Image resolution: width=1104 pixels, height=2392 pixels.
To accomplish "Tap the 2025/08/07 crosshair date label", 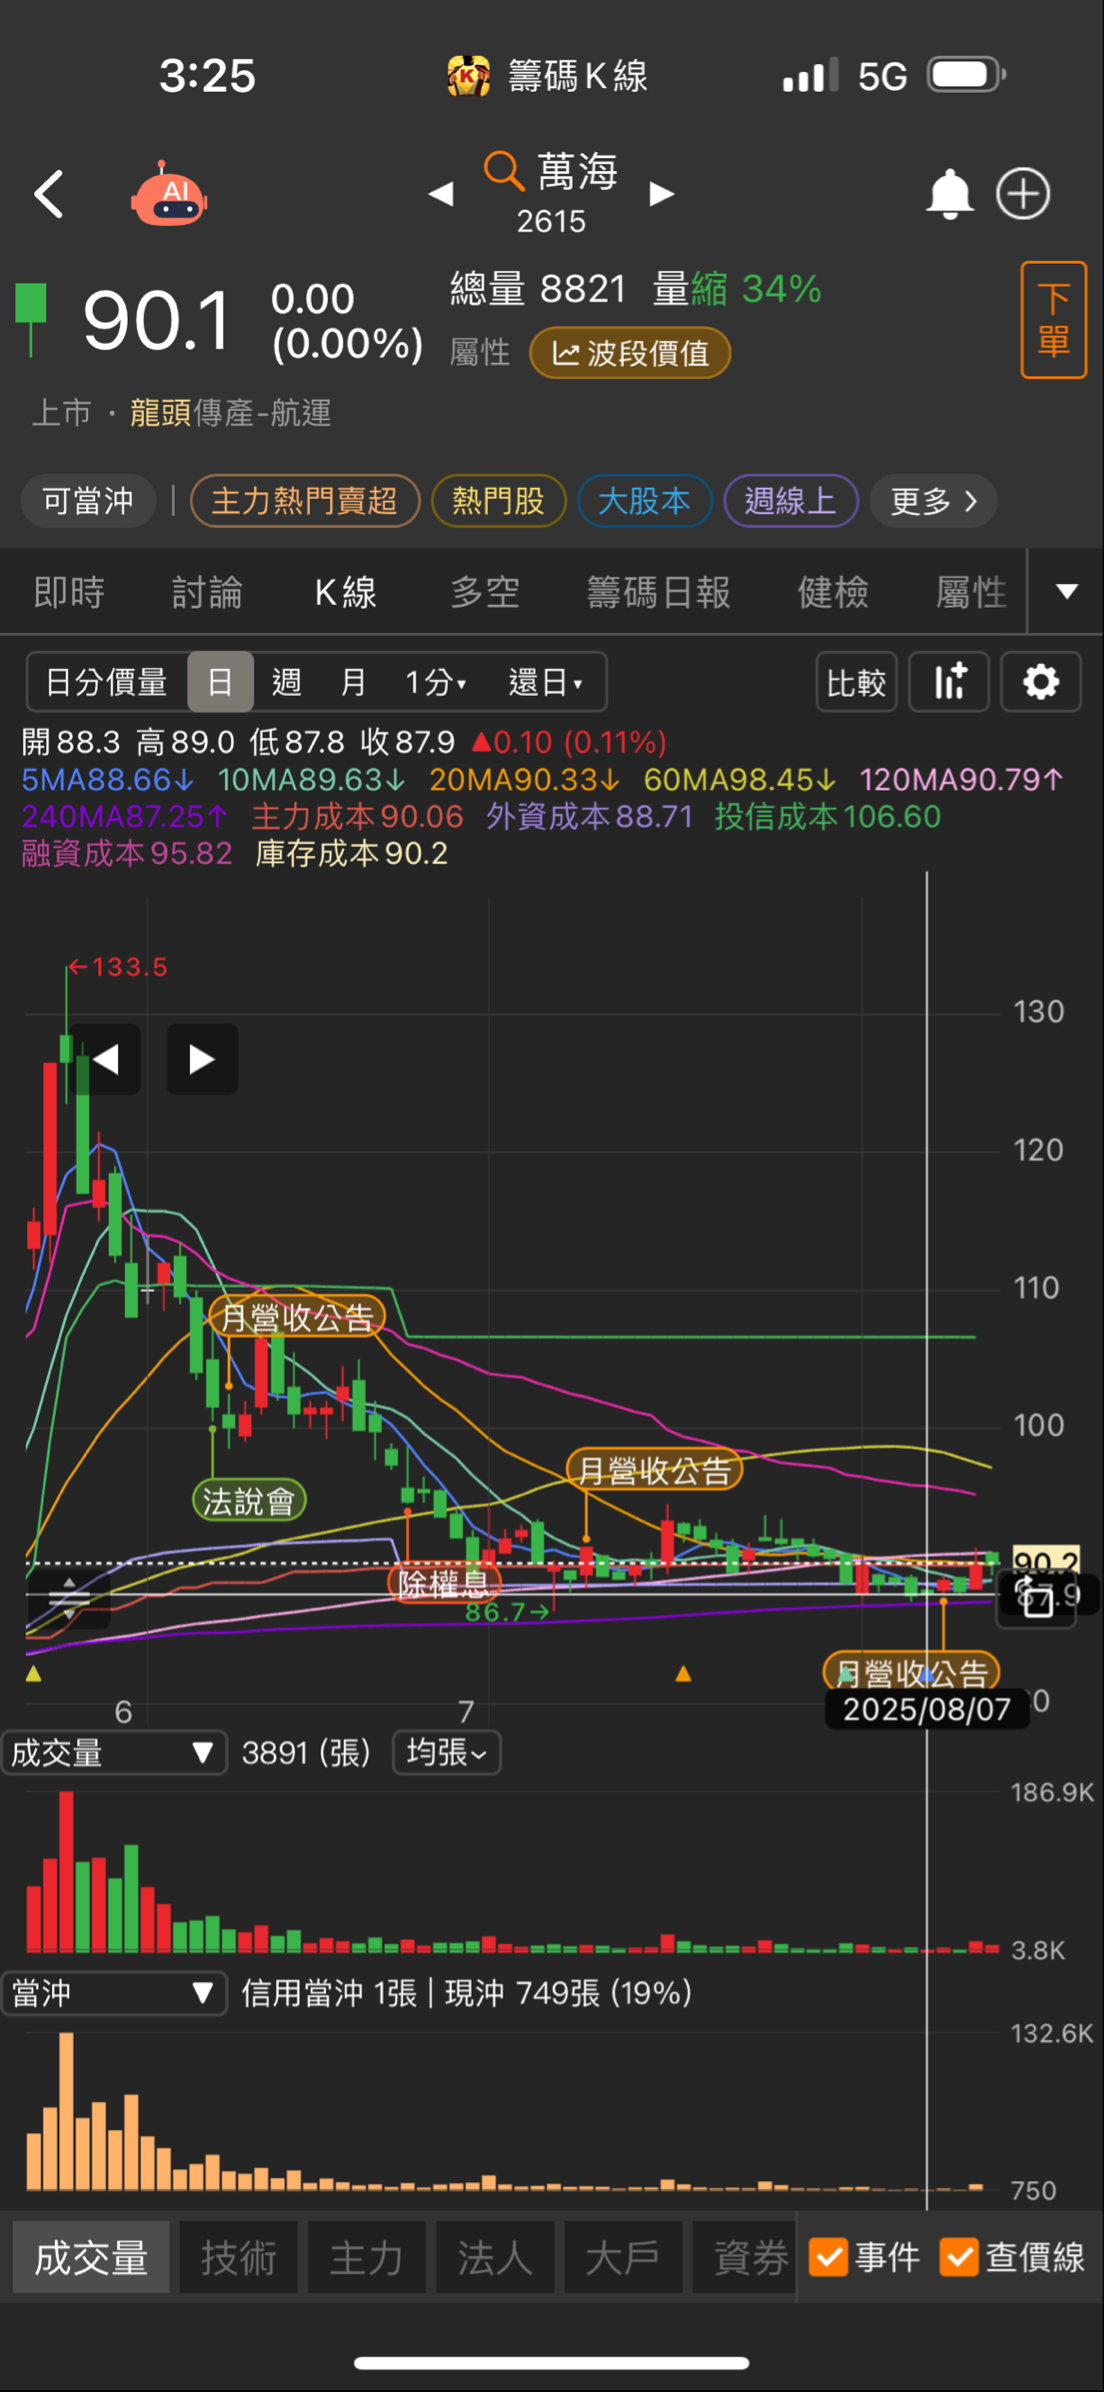I will pyautogui.click(x=927, y=1709).
